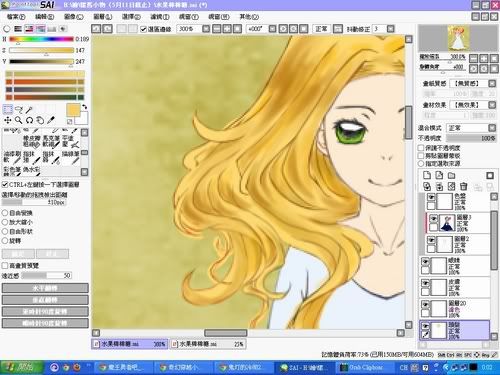The width and height of the screenshot is (500, 375).
Task: Create a new layer folder
Action: point(451,175)
